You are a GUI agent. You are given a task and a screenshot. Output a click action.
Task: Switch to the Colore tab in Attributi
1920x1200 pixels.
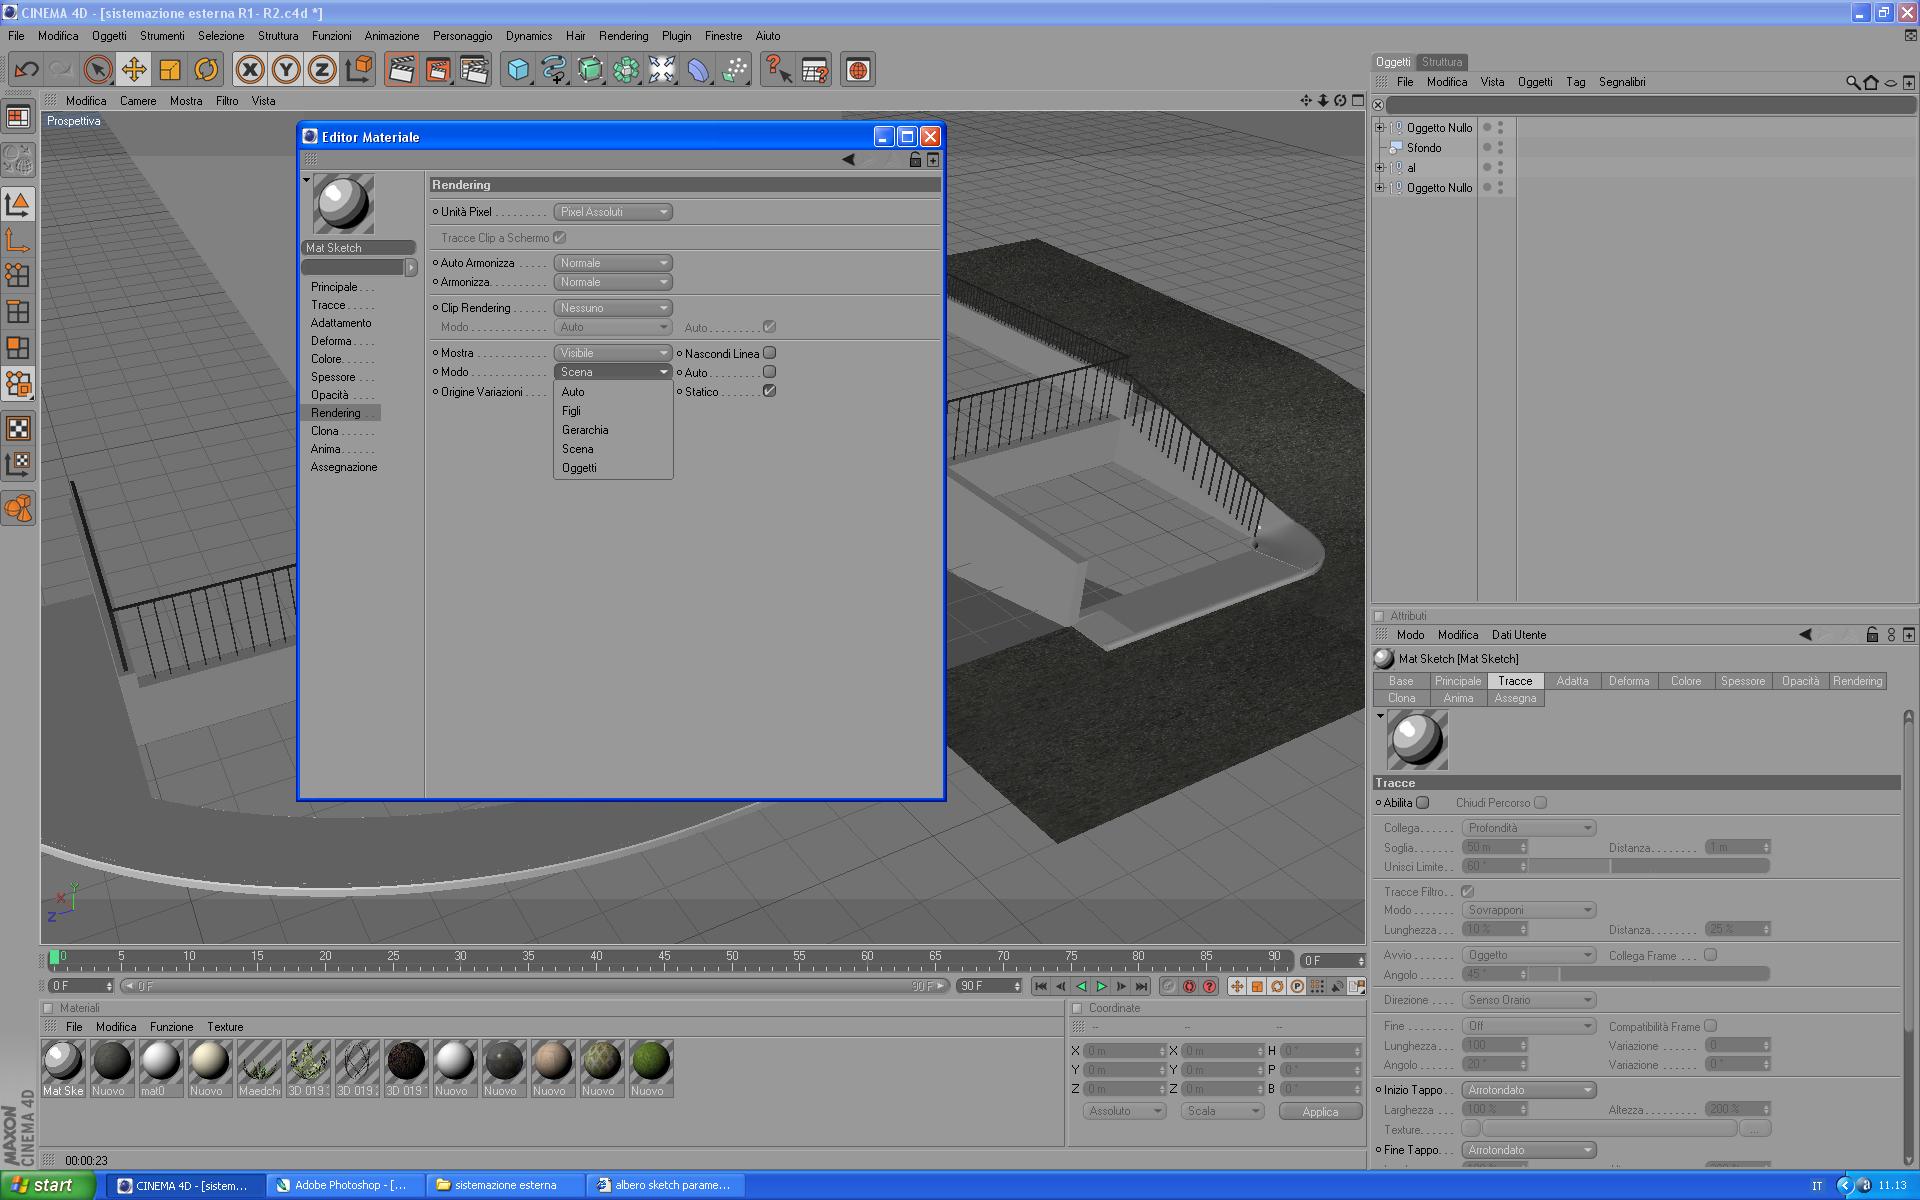tap(1685, 681)
